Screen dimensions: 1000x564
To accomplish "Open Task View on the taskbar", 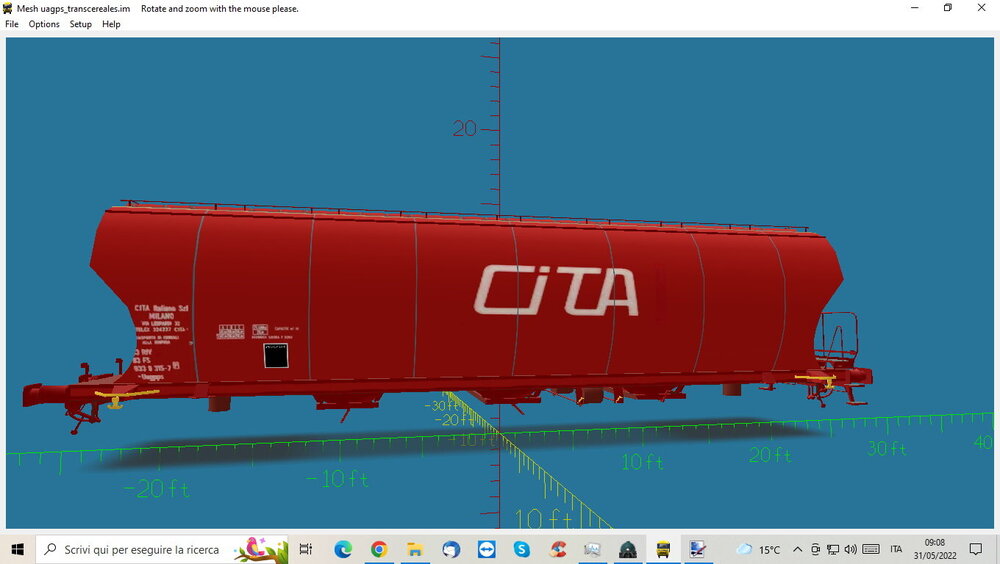I will click(306, 549).
